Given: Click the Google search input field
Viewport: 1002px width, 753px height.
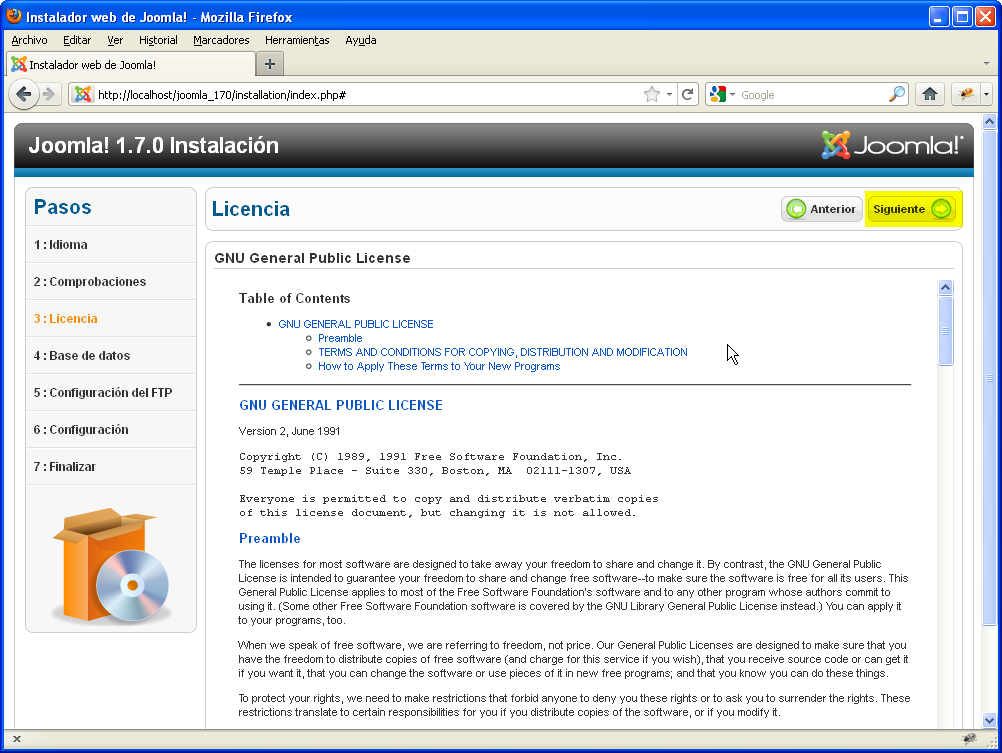Looking at the screenshot, I should pos(812,95).
